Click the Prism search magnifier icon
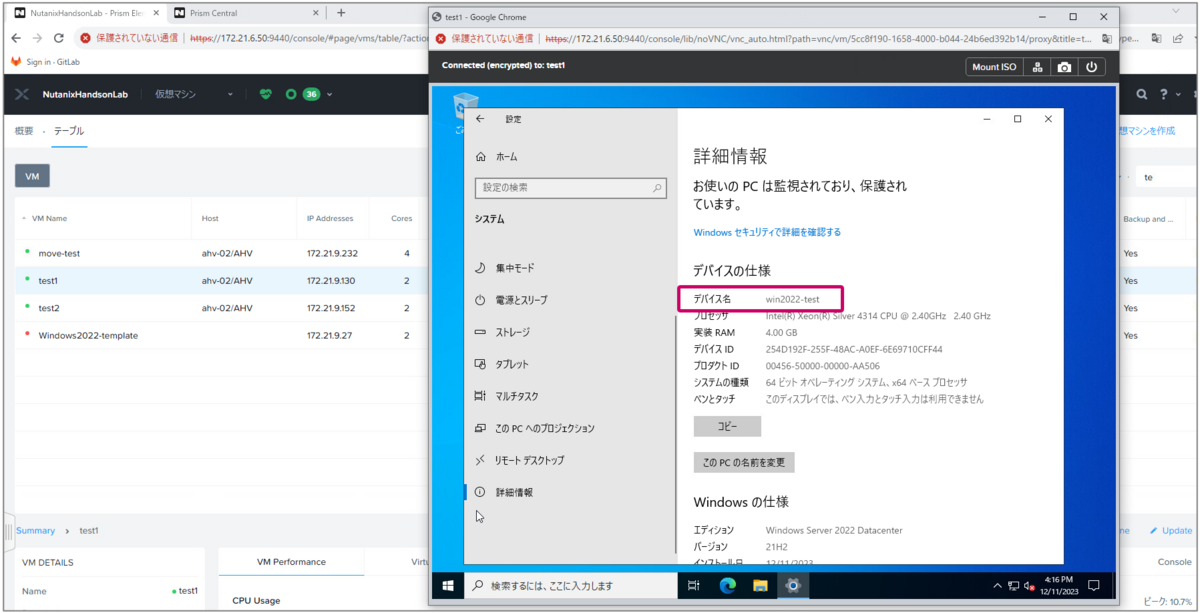Image resolution: width=1200 pixels, height=613 pixels. [1141, 94]
